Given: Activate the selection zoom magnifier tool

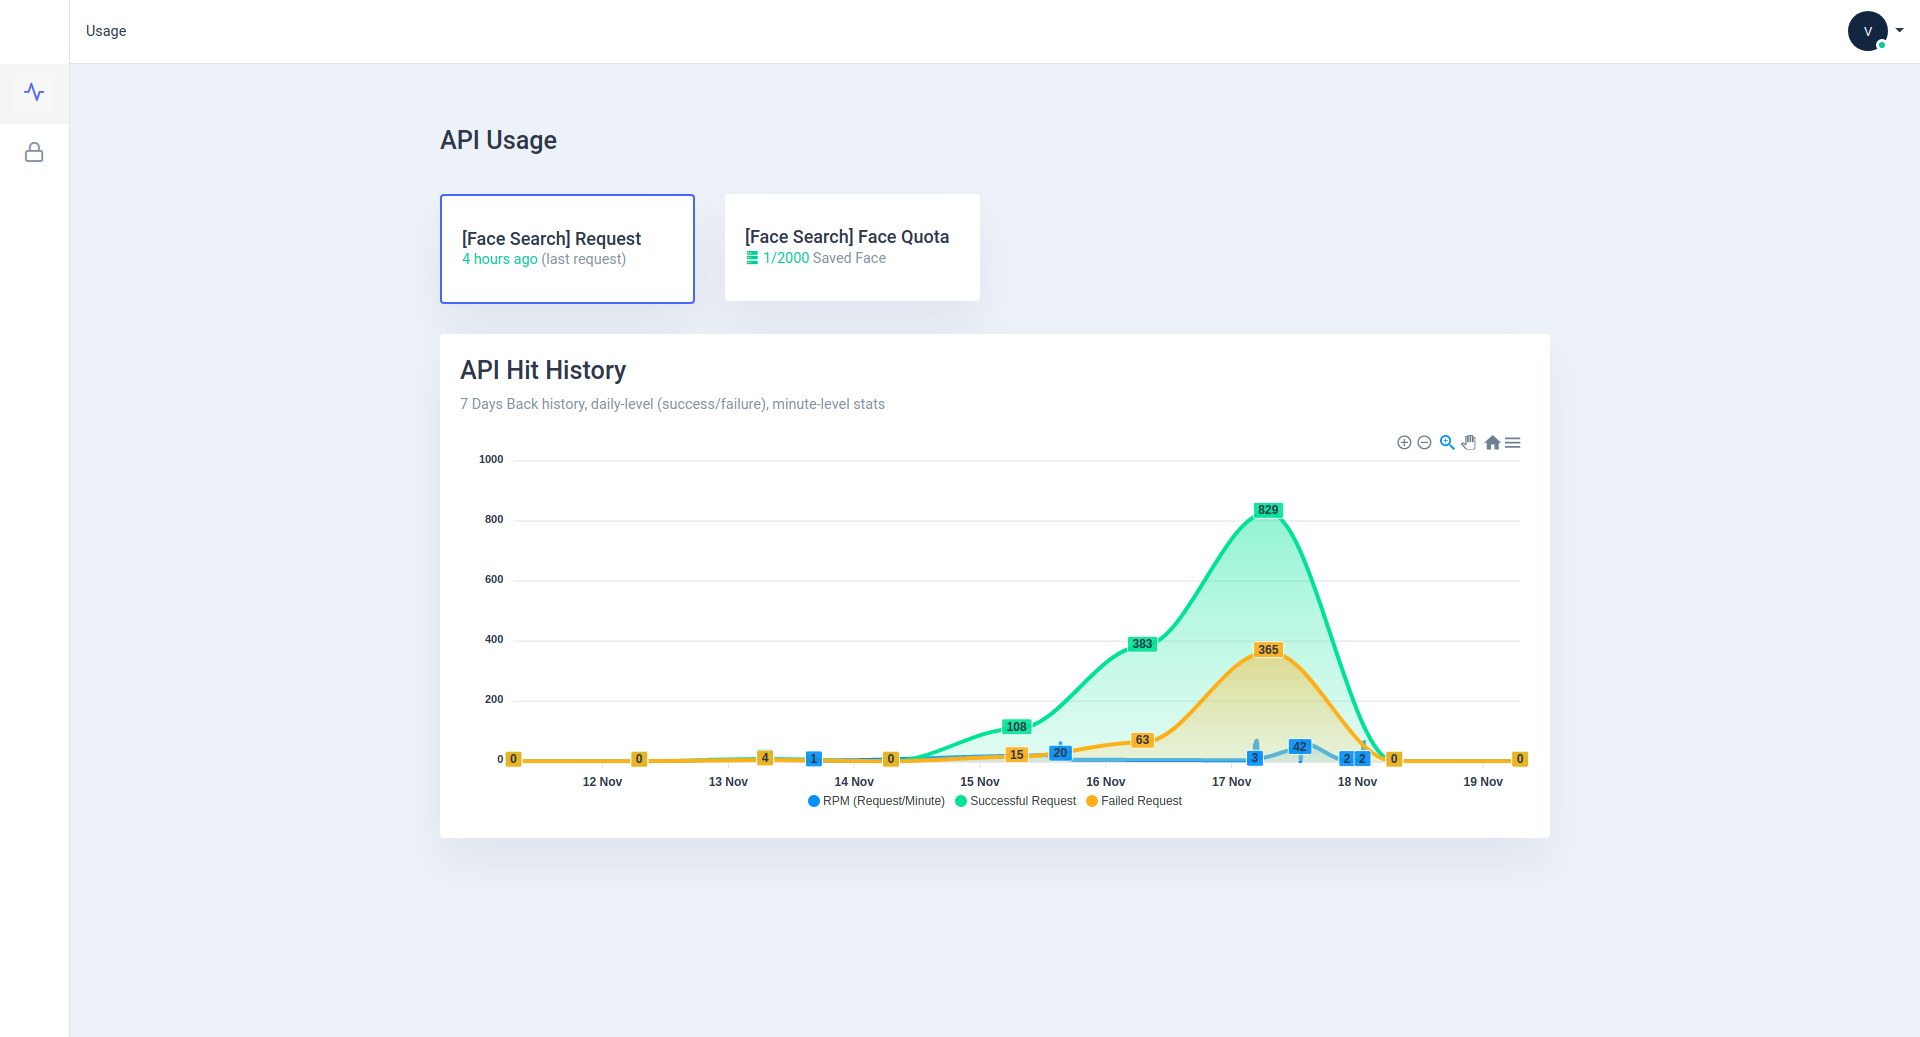Looking at the screenshot, I should click(1447, 442).
